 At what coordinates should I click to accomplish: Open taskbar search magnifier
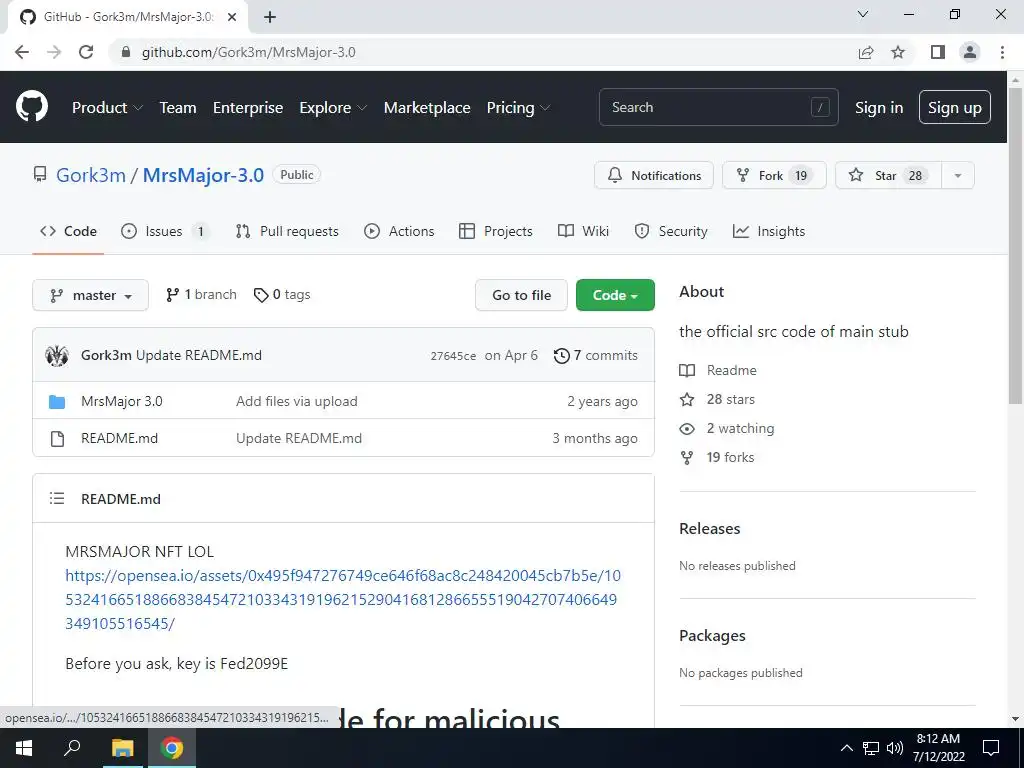click(72, 748)
